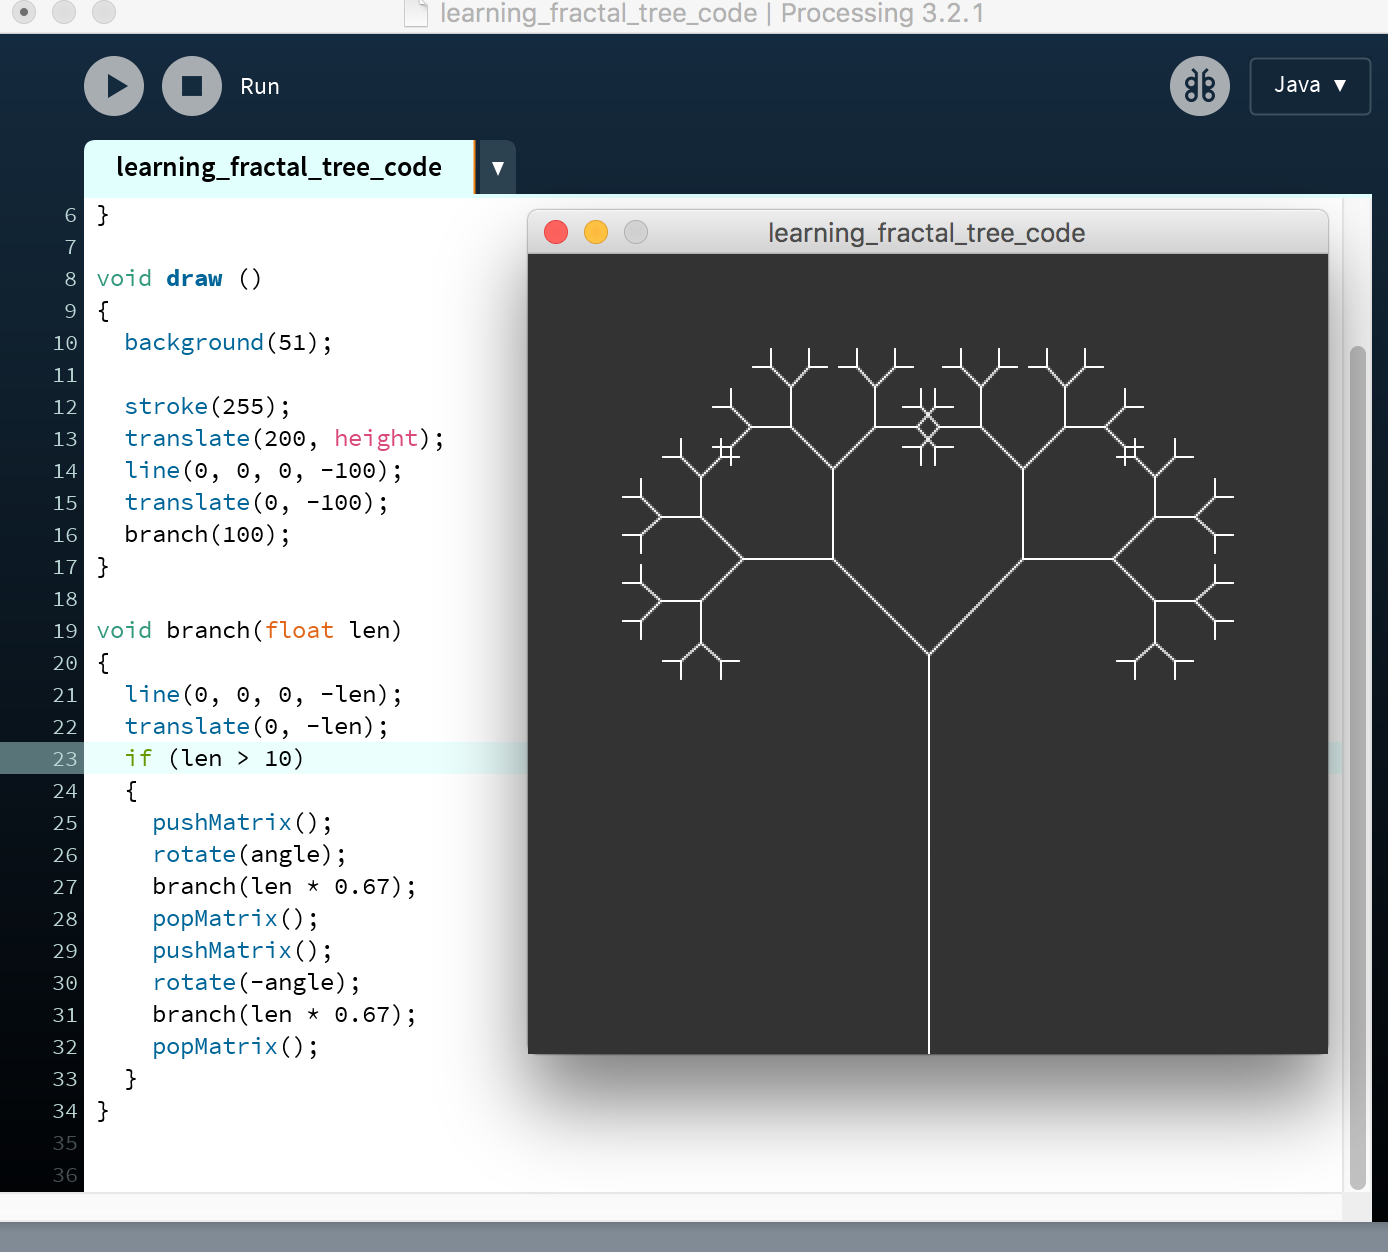Open the tab menu arrow beside the sketch tab
This screenshot has height=1252, width=1388.
point(498,168)
